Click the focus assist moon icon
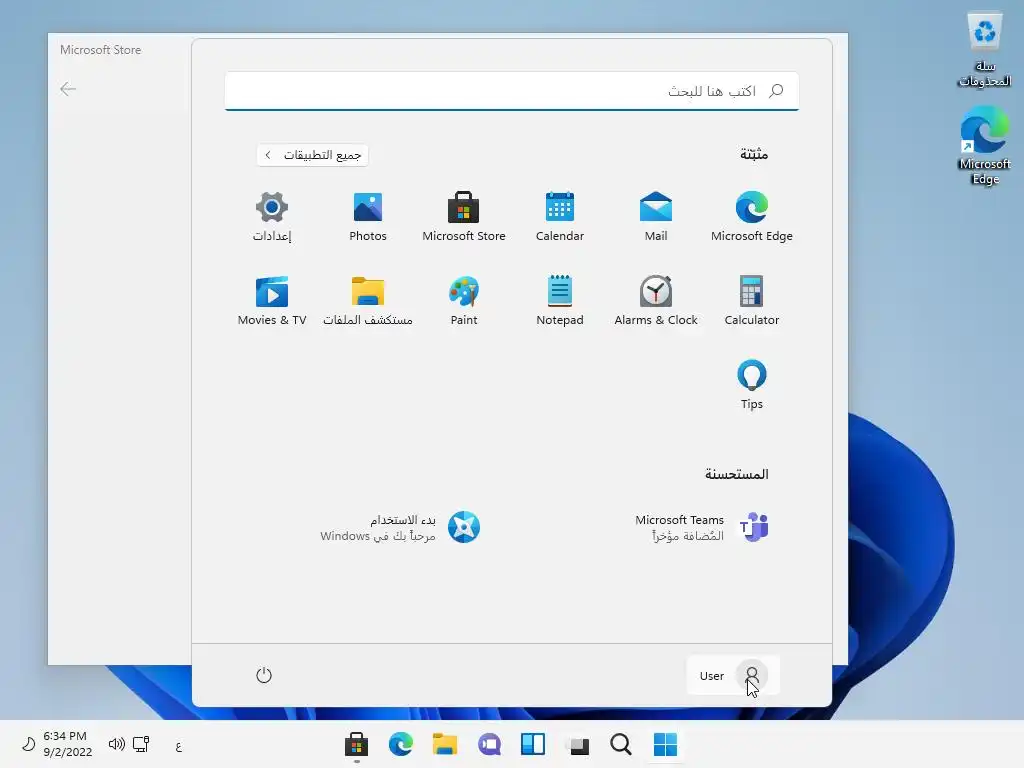Viewport: 1024px width, 768px height. (28, 744)
